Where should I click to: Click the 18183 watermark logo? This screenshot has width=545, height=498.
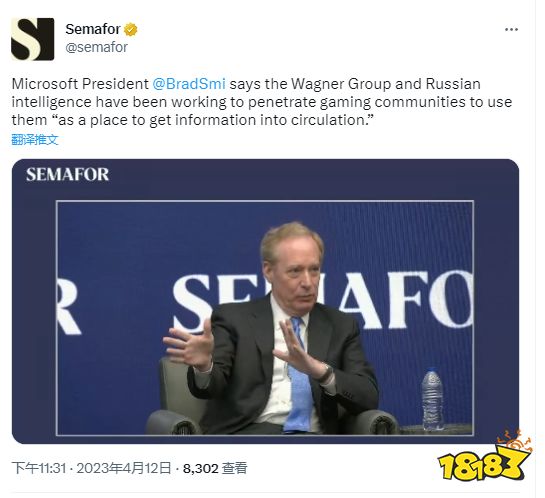click(x=484, y=455)
